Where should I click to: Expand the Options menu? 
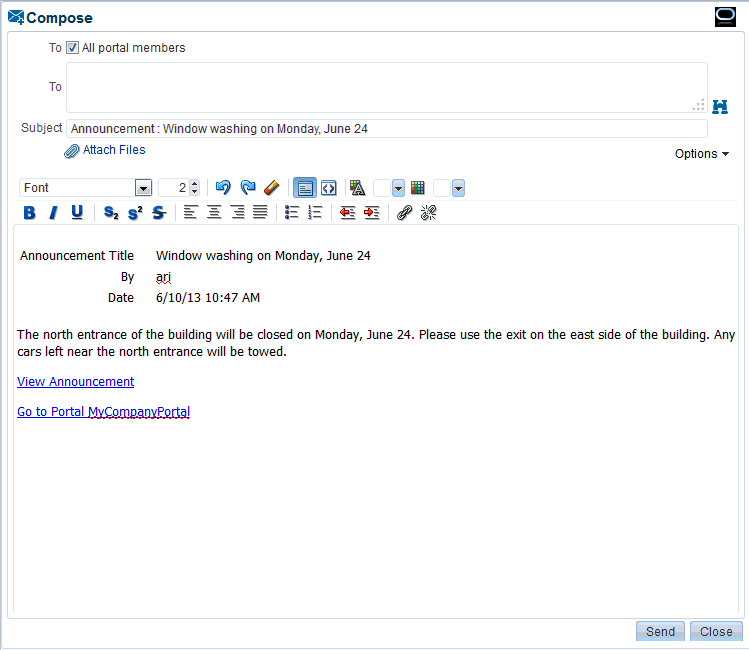(702, 154)
